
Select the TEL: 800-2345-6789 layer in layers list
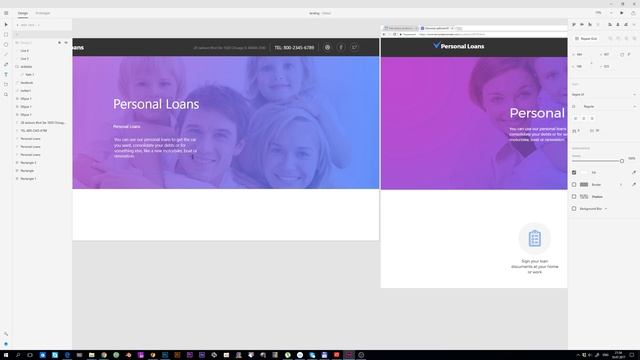[34, 131]
